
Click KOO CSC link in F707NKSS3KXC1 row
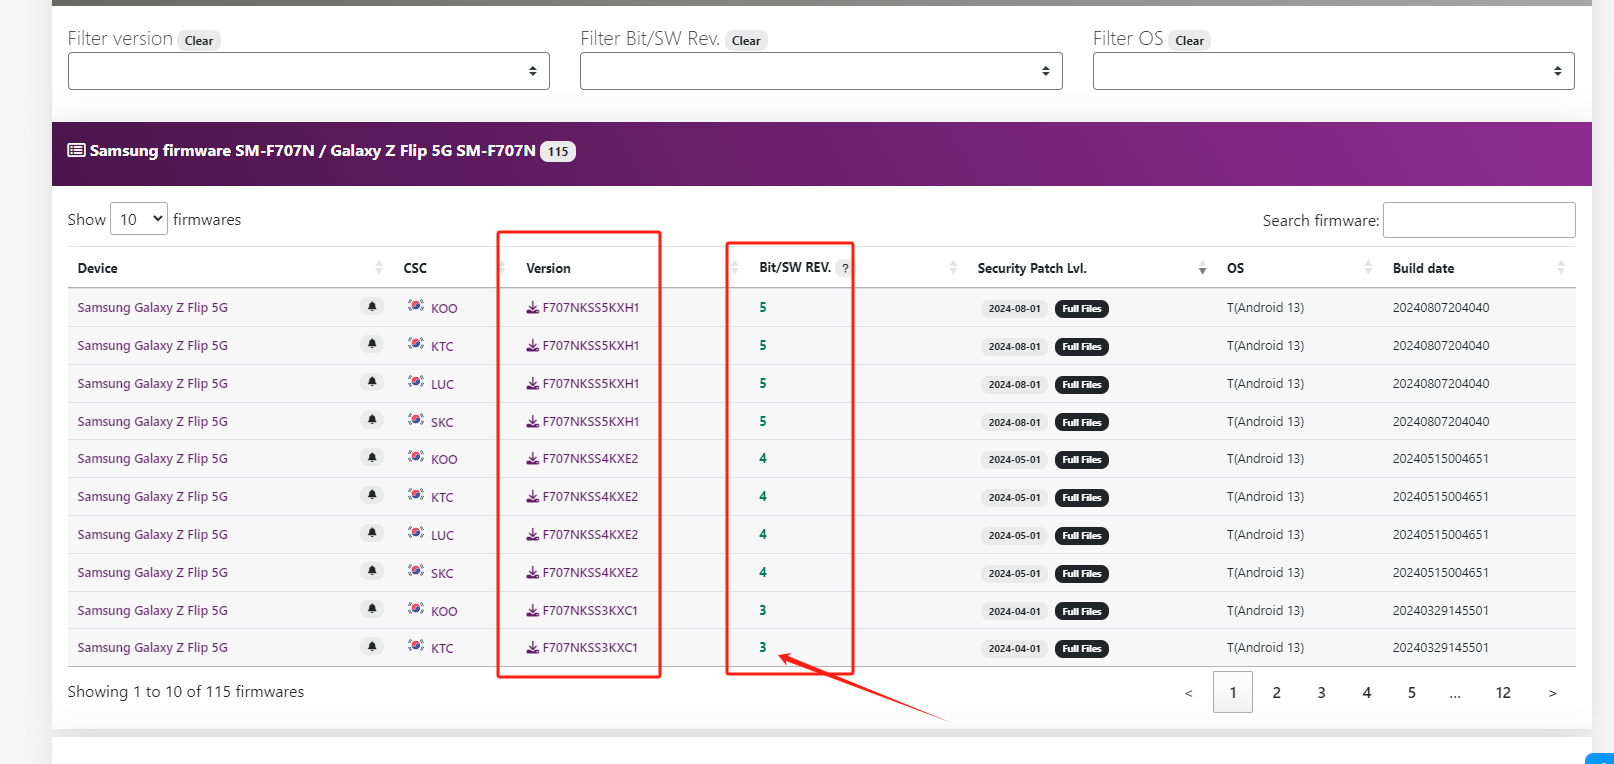pos(444,611)
